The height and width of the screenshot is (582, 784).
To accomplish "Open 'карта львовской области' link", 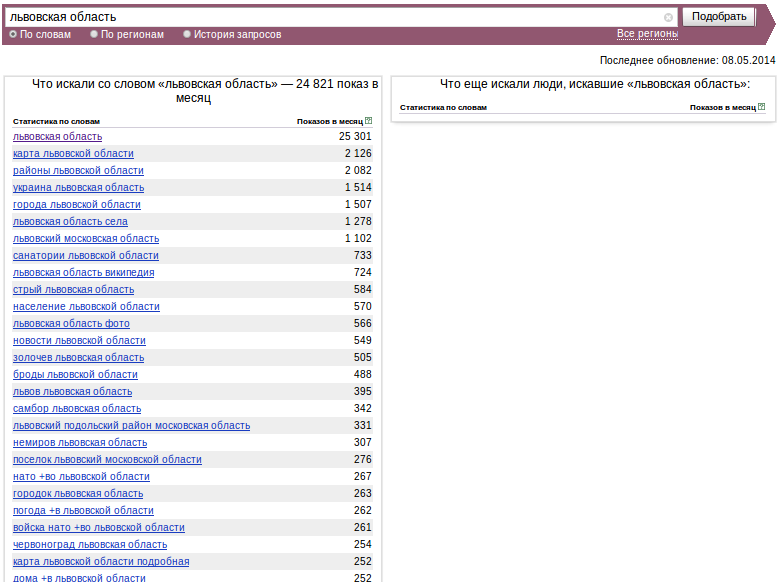I will (x=74, y=154).
